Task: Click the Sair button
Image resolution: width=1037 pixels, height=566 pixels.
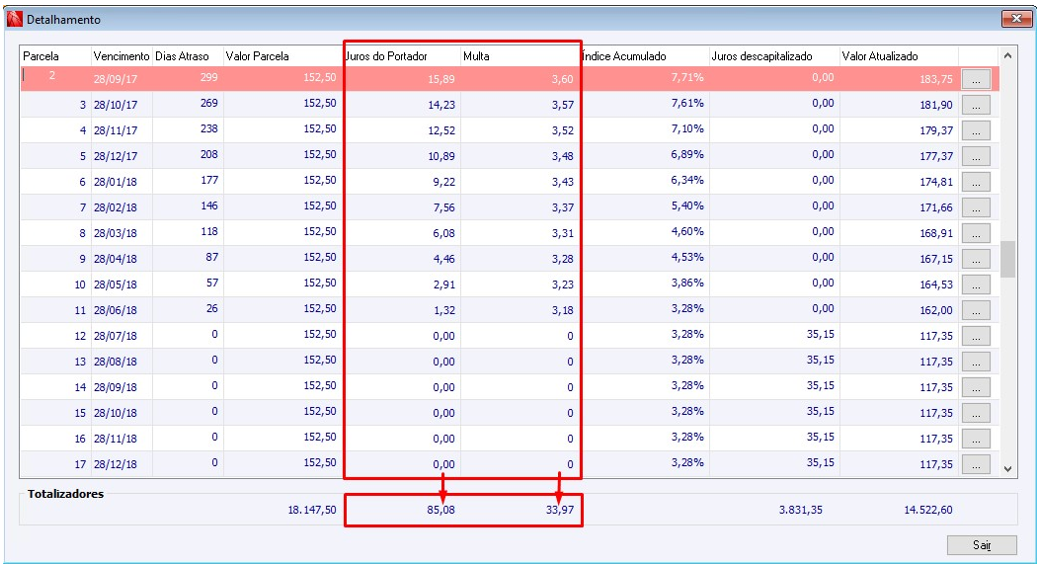Action: [x=981, y=545]
